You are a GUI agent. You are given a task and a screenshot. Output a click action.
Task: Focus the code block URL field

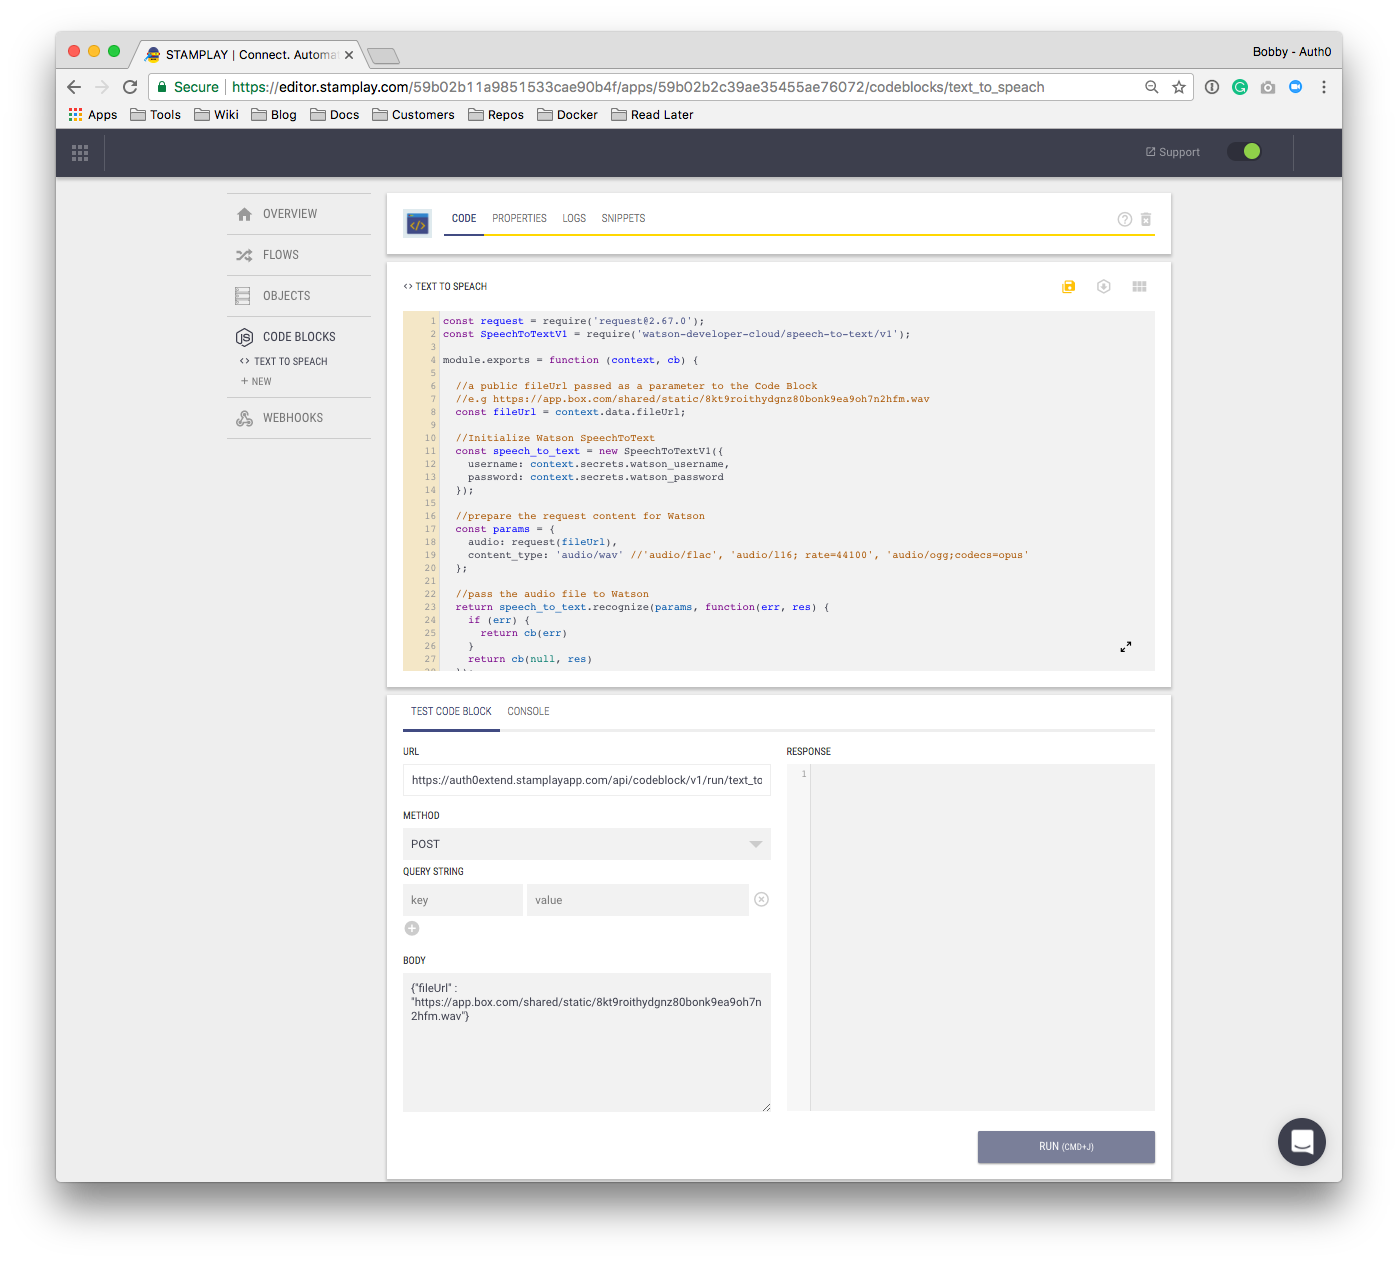point(587,780)
